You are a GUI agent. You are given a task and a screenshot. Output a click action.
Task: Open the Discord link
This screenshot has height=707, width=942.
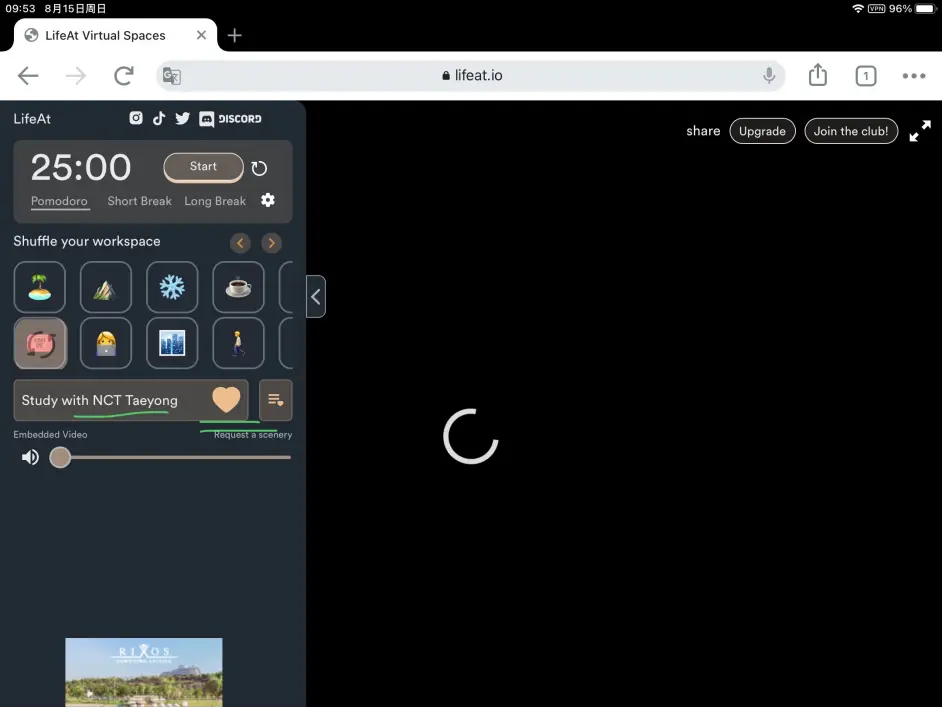231,119
